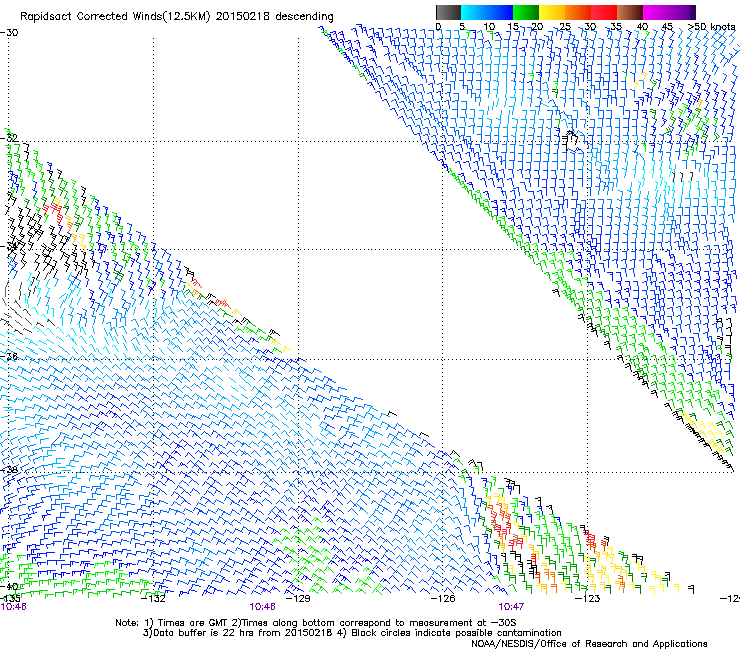Click the gray 0-5 knots color swatch
The image size is (740, 650).
(x=449, y=12)
